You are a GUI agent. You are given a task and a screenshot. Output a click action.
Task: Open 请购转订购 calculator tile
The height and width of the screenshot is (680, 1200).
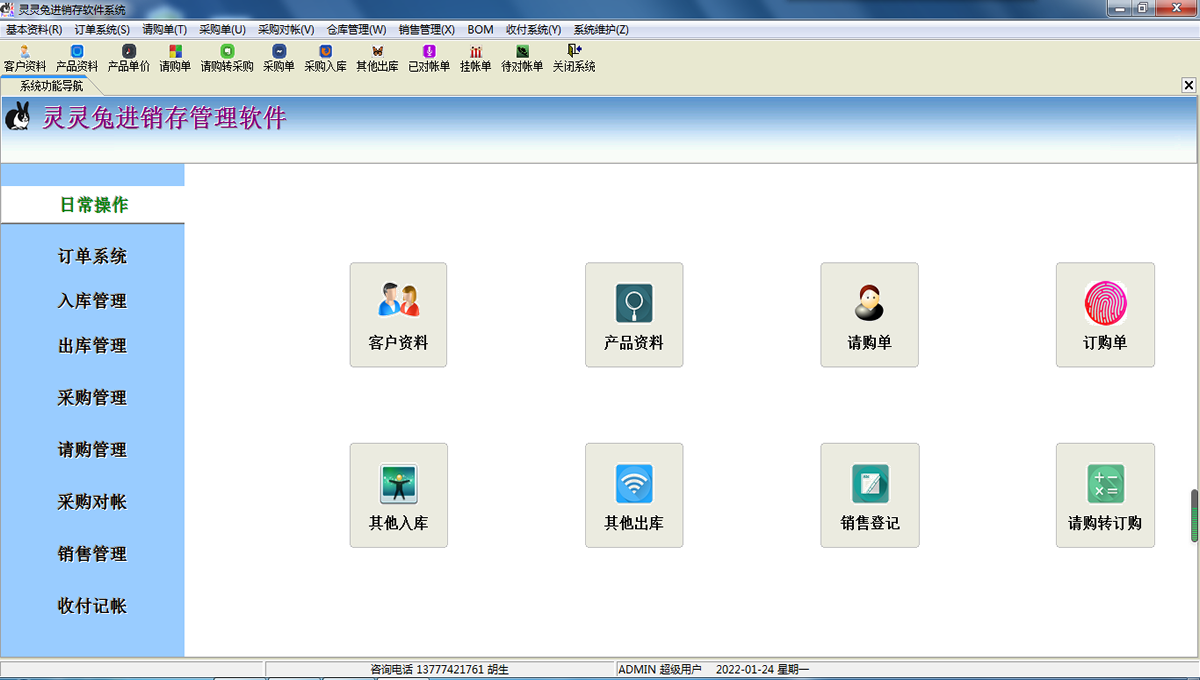(x=1105, y=495)
